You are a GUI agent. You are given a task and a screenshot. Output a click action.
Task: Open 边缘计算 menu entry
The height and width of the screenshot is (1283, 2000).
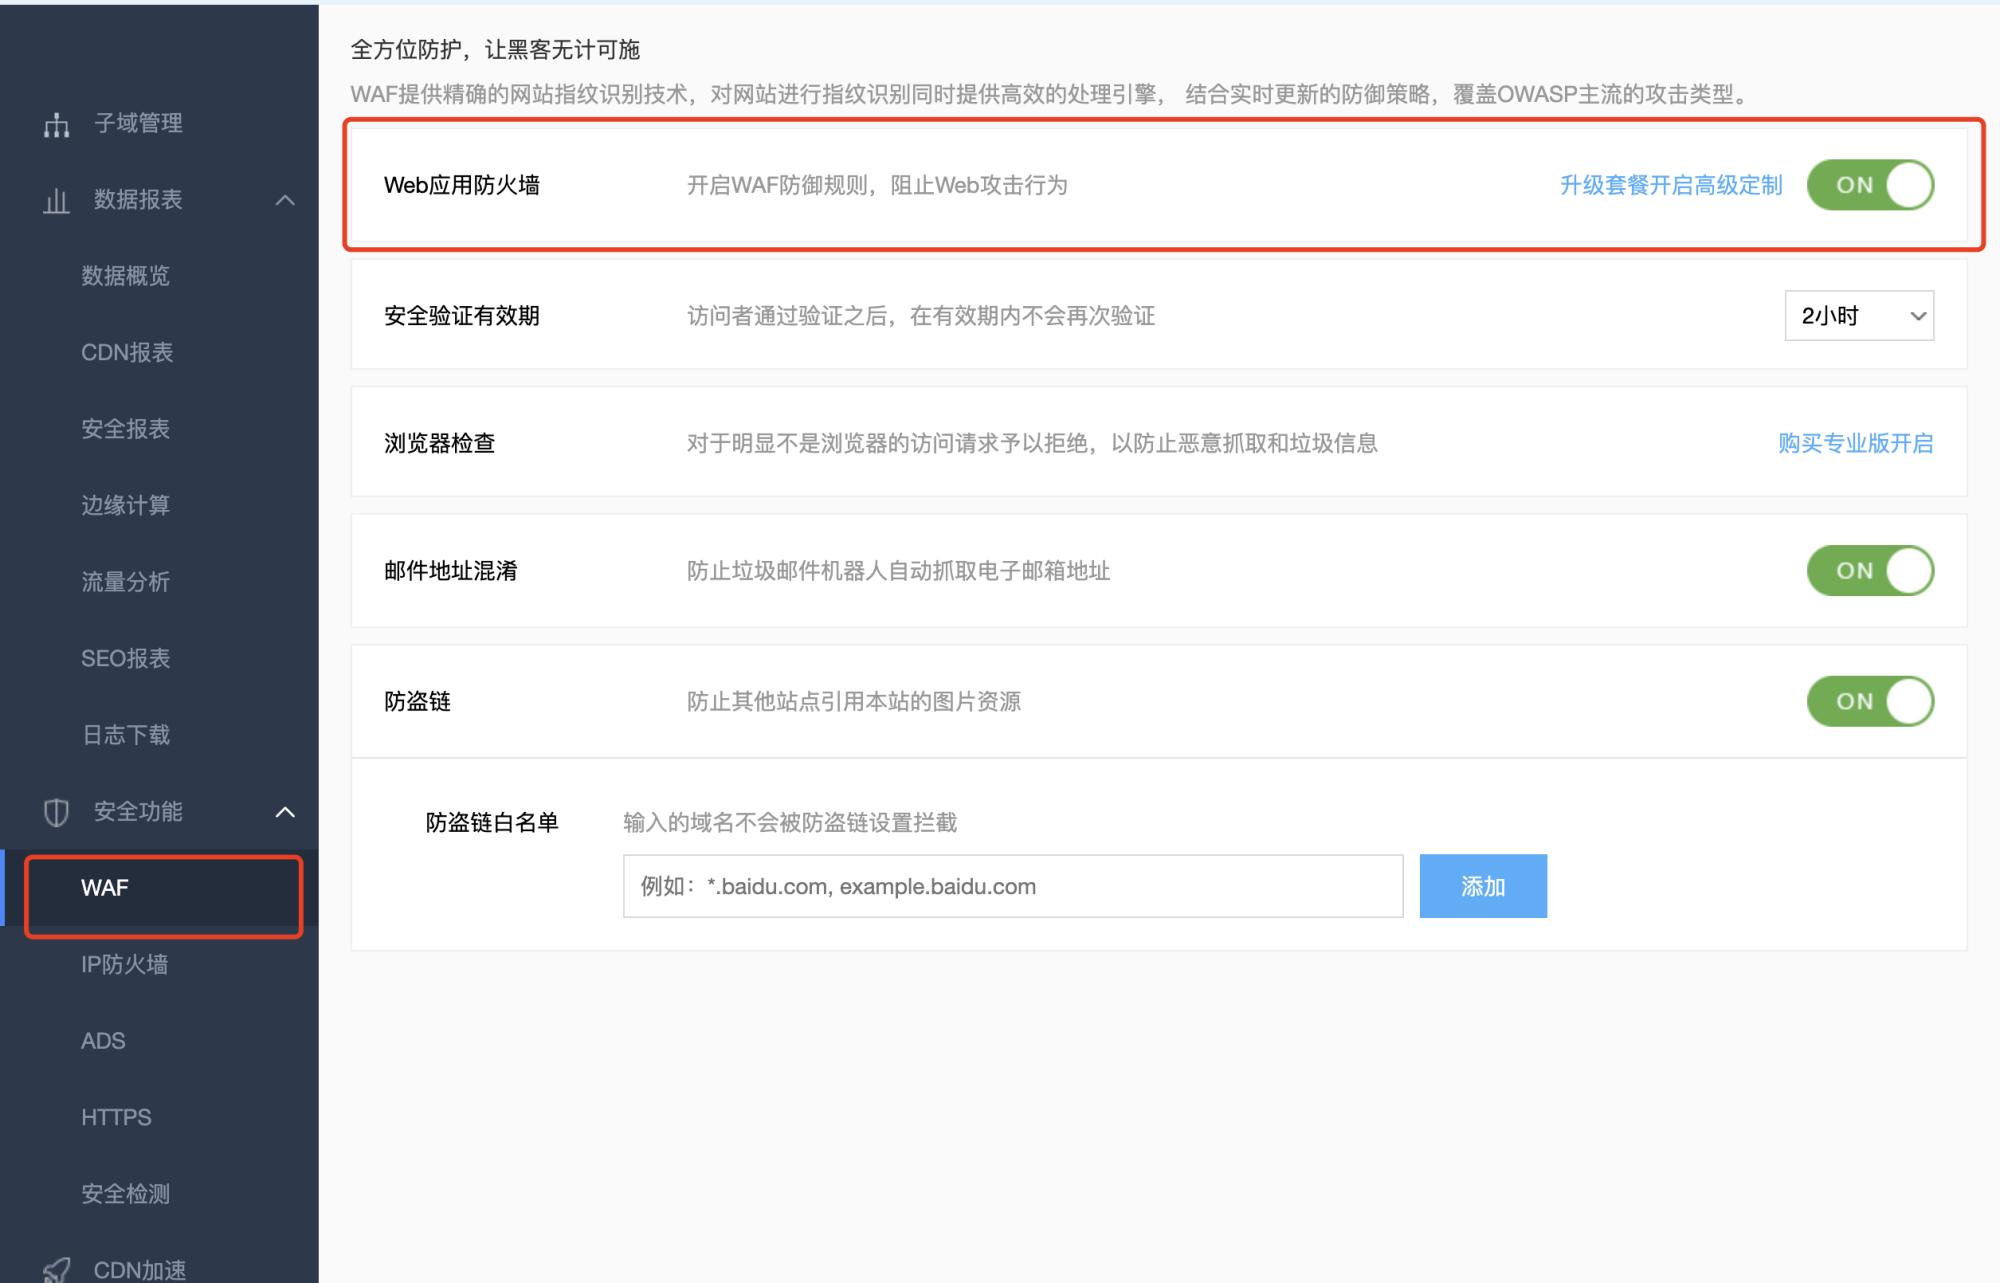(126, 505)
